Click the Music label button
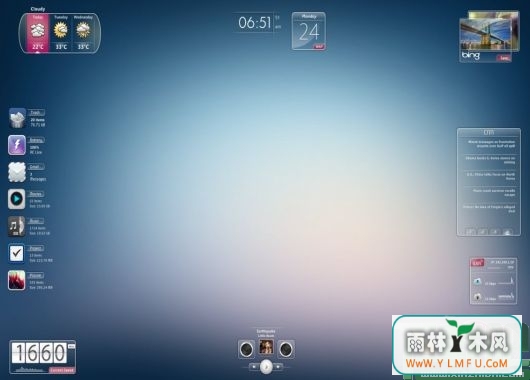530x380 pixels. [x=37, y=221]
